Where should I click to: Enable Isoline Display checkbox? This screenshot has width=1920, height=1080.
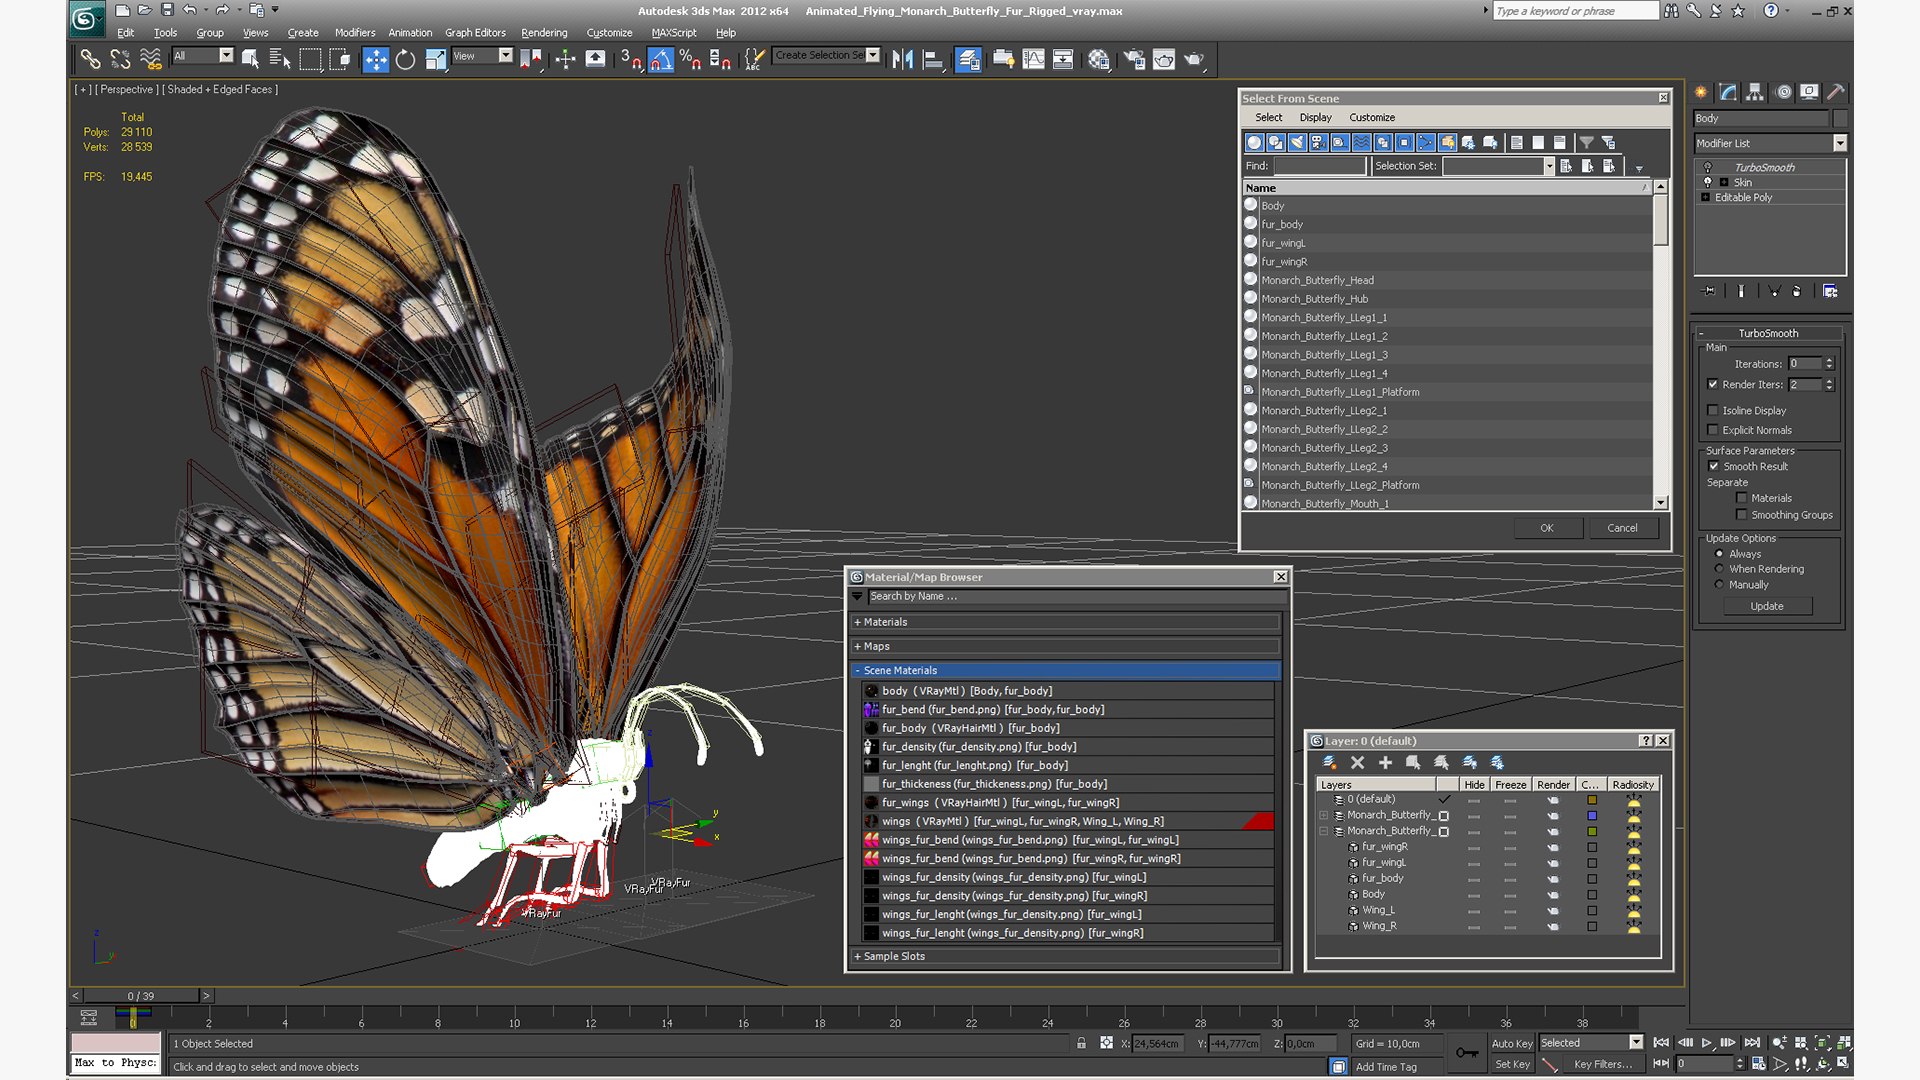pyautogui.click(x=1713, y=411)
